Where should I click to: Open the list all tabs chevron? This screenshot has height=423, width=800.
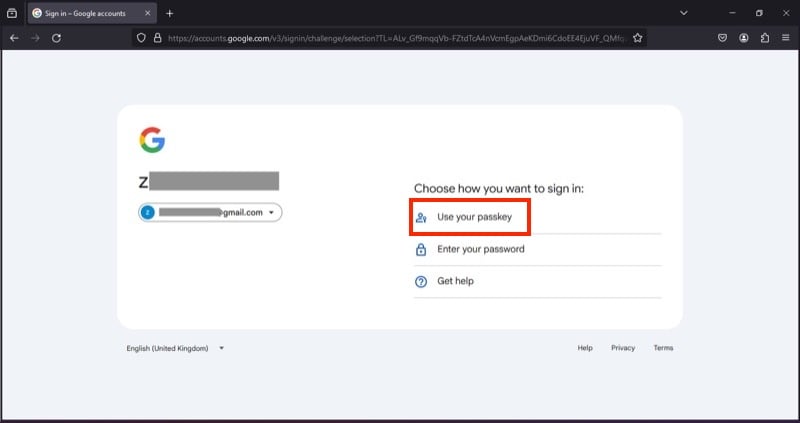click(x=684, y=13)
